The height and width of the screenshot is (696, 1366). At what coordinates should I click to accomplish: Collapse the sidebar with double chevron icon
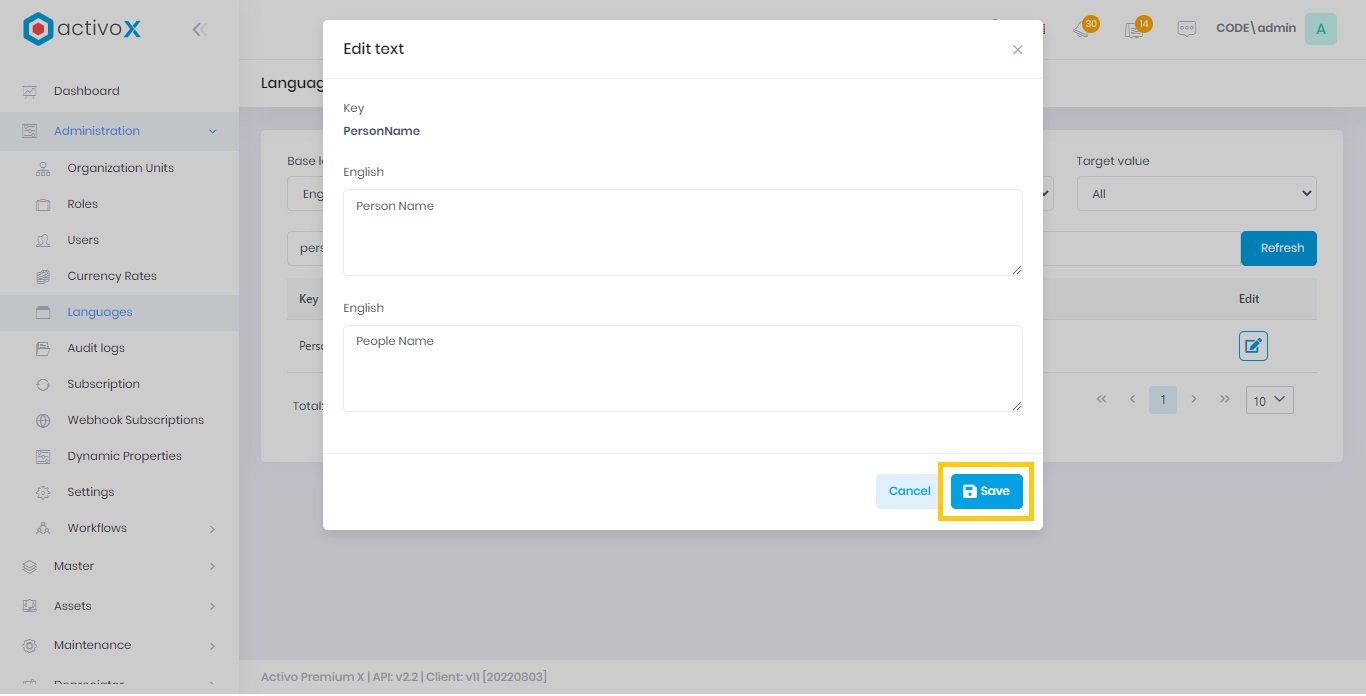[x=199, y=30]
